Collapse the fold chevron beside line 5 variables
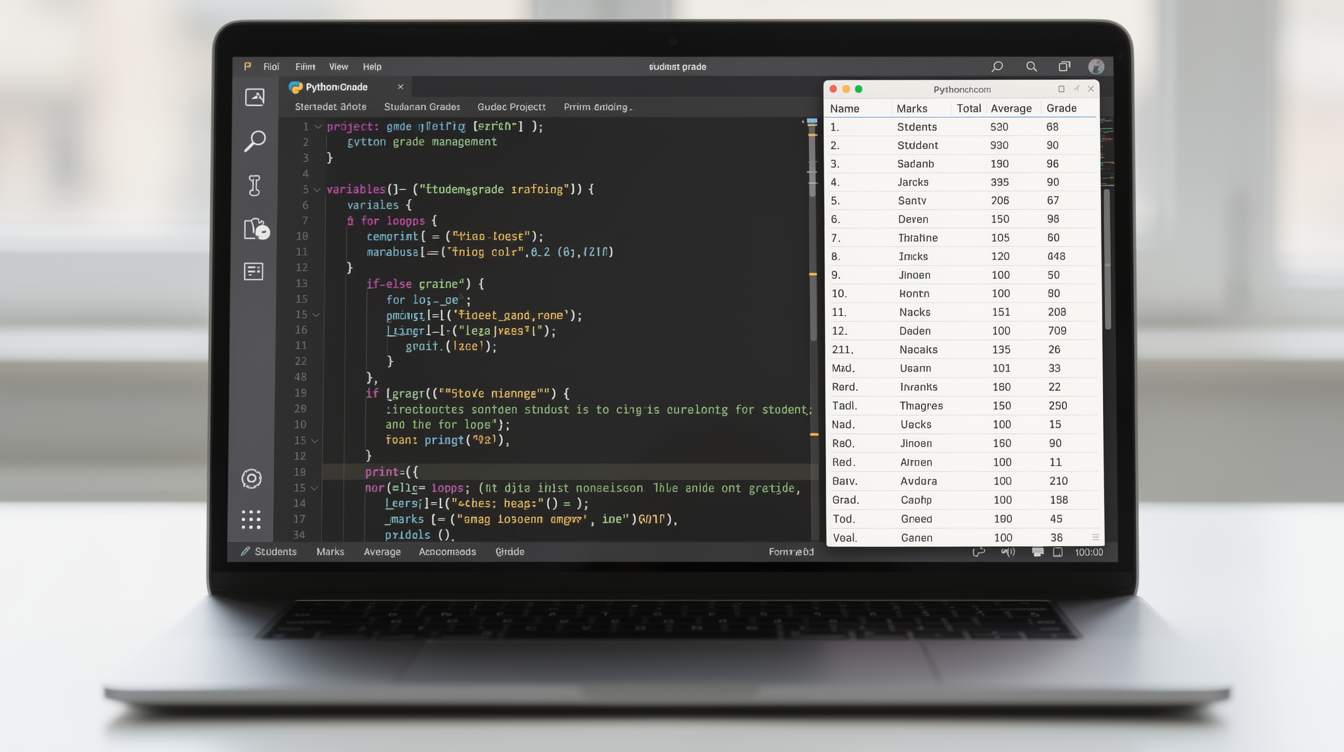1344x752 pixels. tap(318, 190)
